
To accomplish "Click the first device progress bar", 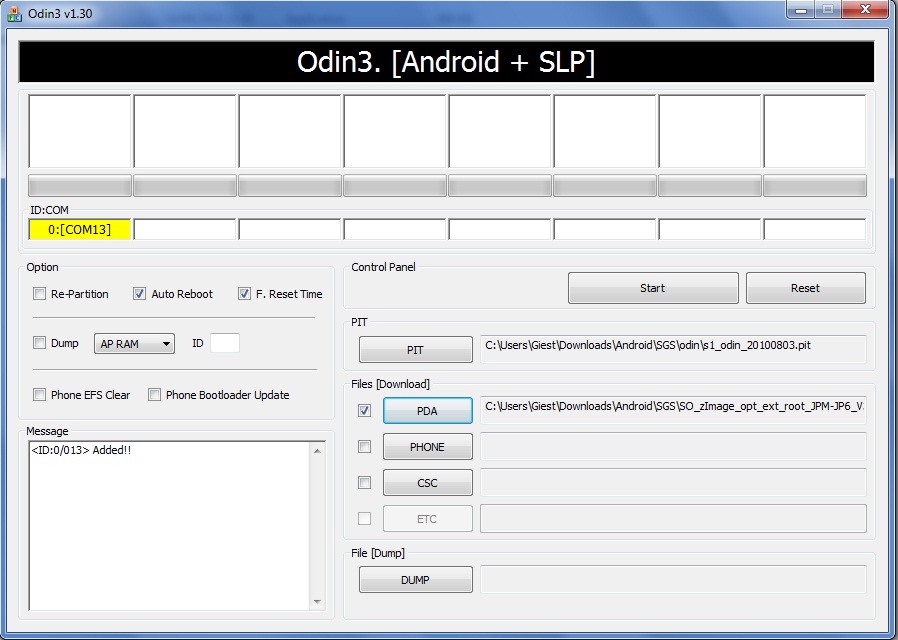I will (x=80, y=186).
